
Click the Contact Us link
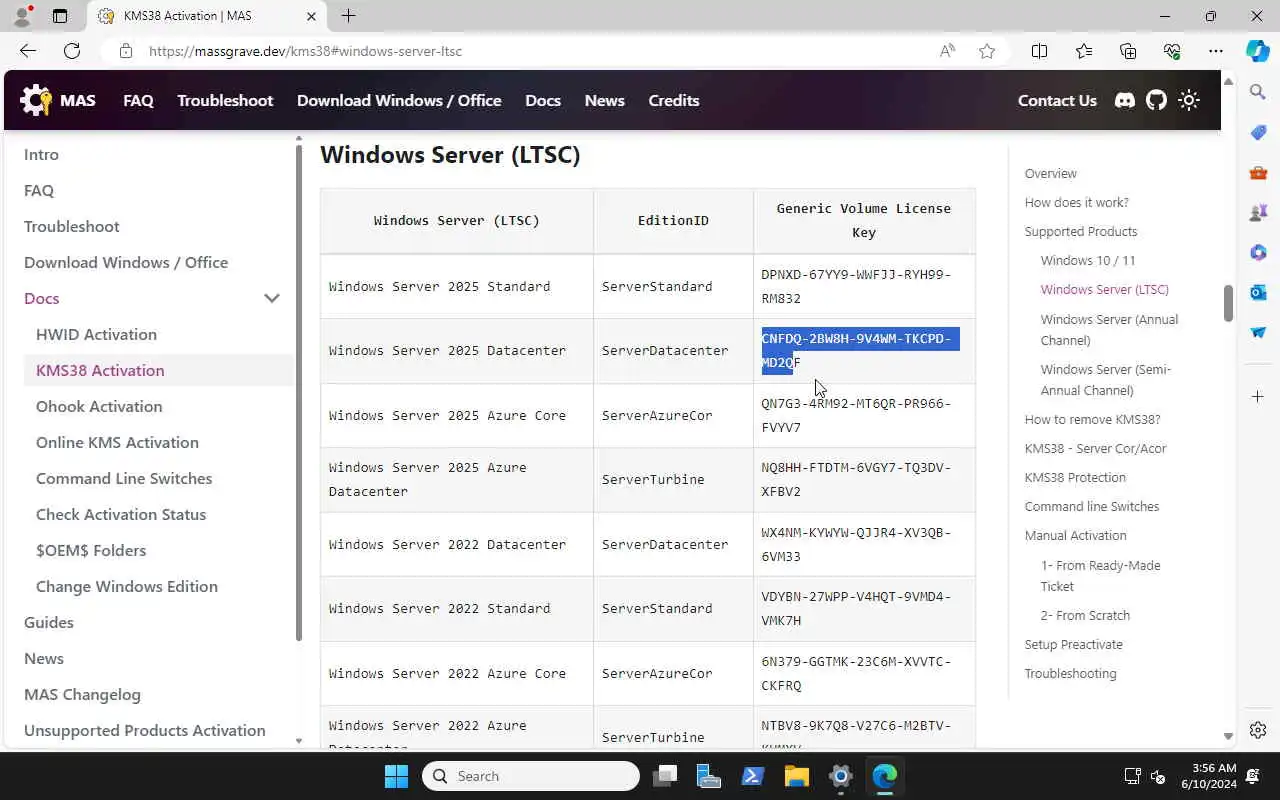(1057, 100)
